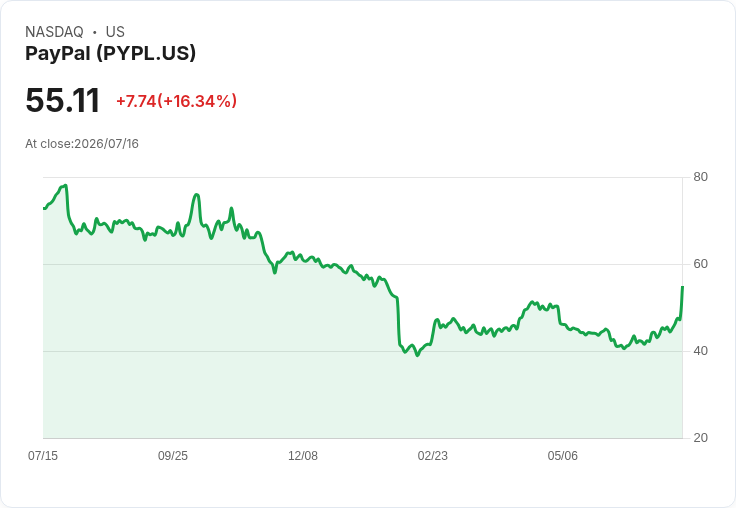Click the 20 y-axis price label

click(x=700, y=438)
